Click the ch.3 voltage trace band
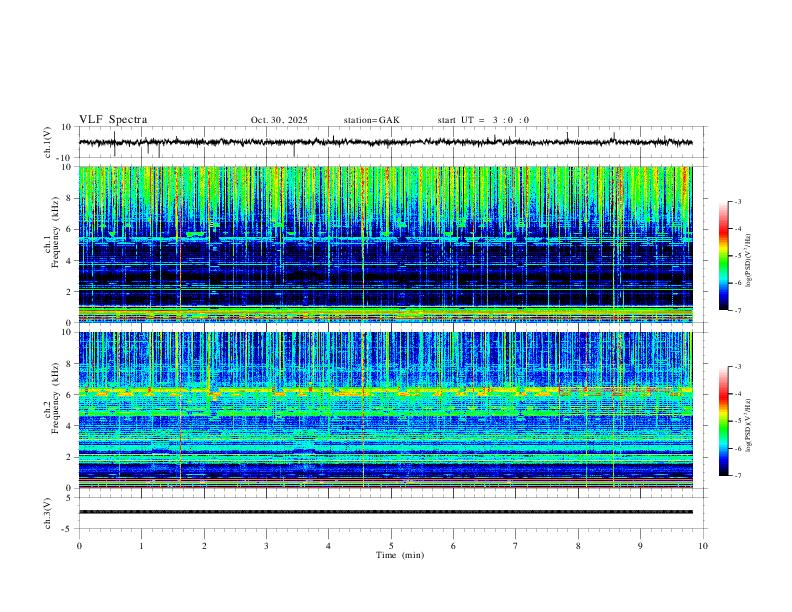Screen dimensions: 792x612 [x=385, y=512]
